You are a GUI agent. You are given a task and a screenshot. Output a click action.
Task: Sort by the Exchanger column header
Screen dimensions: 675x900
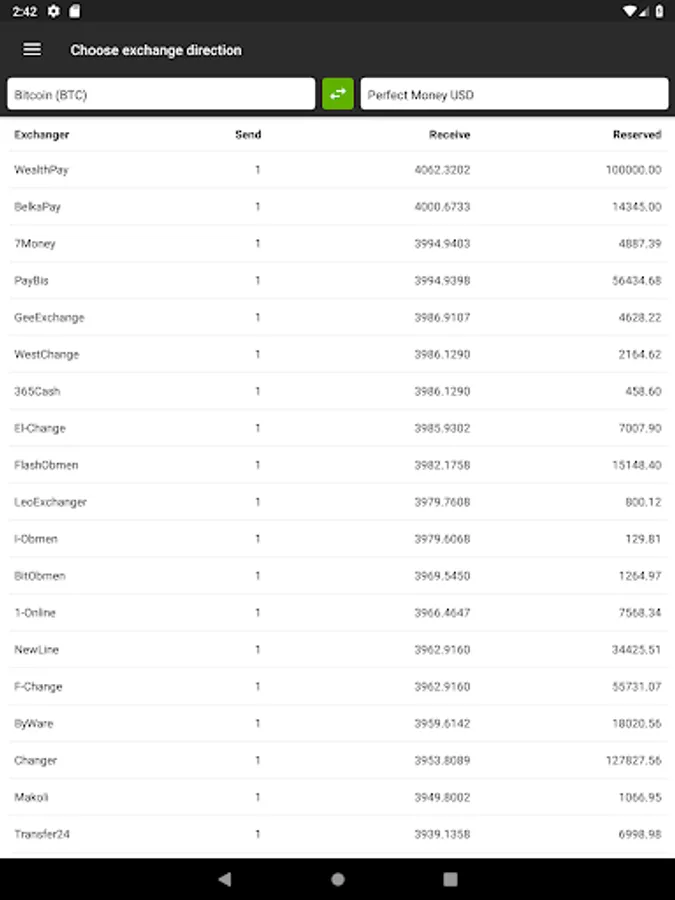coord(42,134)
